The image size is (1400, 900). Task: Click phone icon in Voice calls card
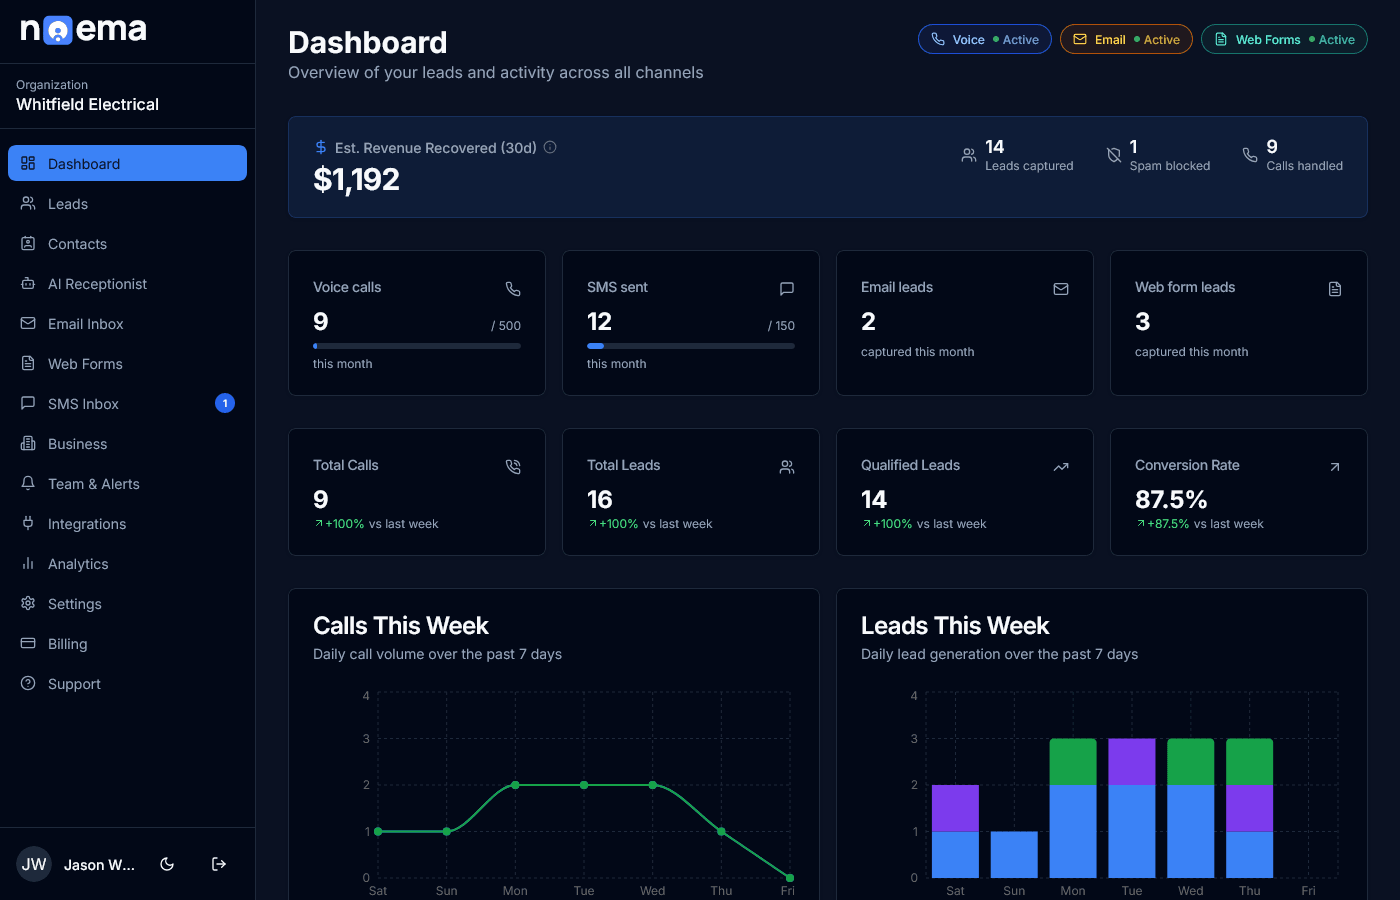coord(513,289)
